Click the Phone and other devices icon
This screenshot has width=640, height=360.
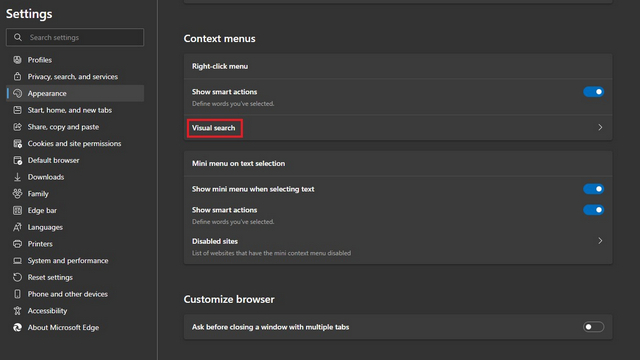click(x=17, y=294)
